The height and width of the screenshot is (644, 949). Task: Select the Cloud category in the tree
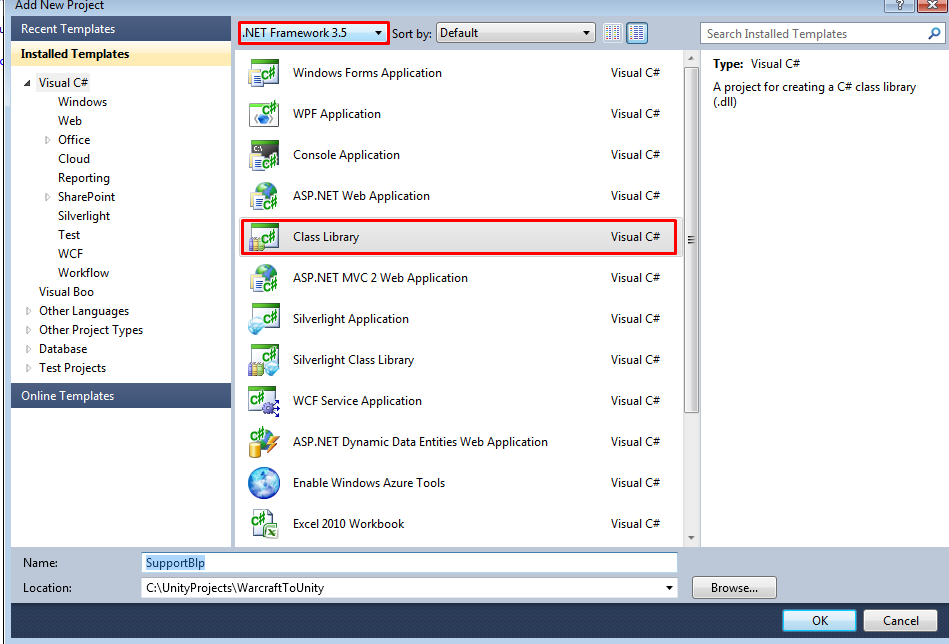click(74, 159)
